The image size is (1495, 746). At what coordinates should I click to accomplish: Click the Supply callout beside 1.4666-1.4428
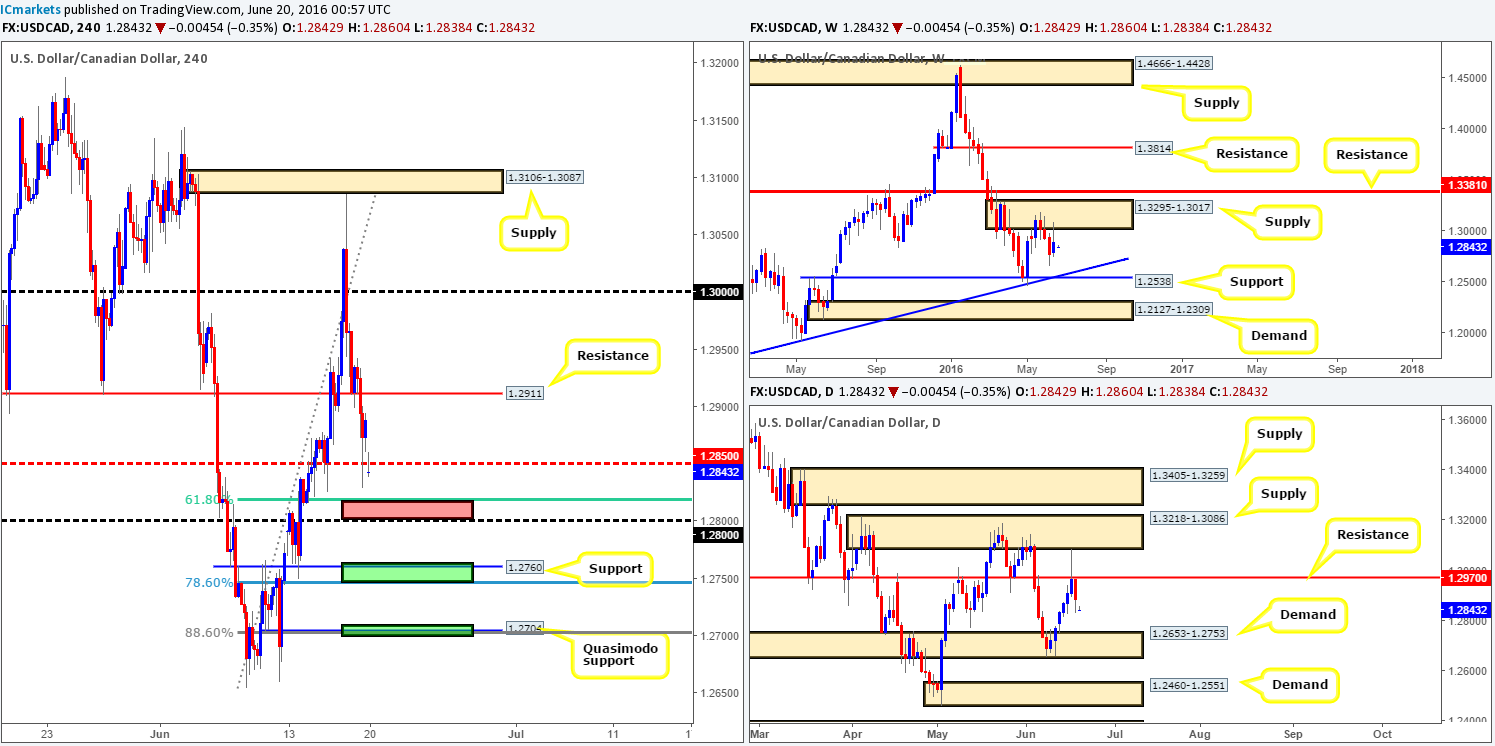tap(1216, 103)
